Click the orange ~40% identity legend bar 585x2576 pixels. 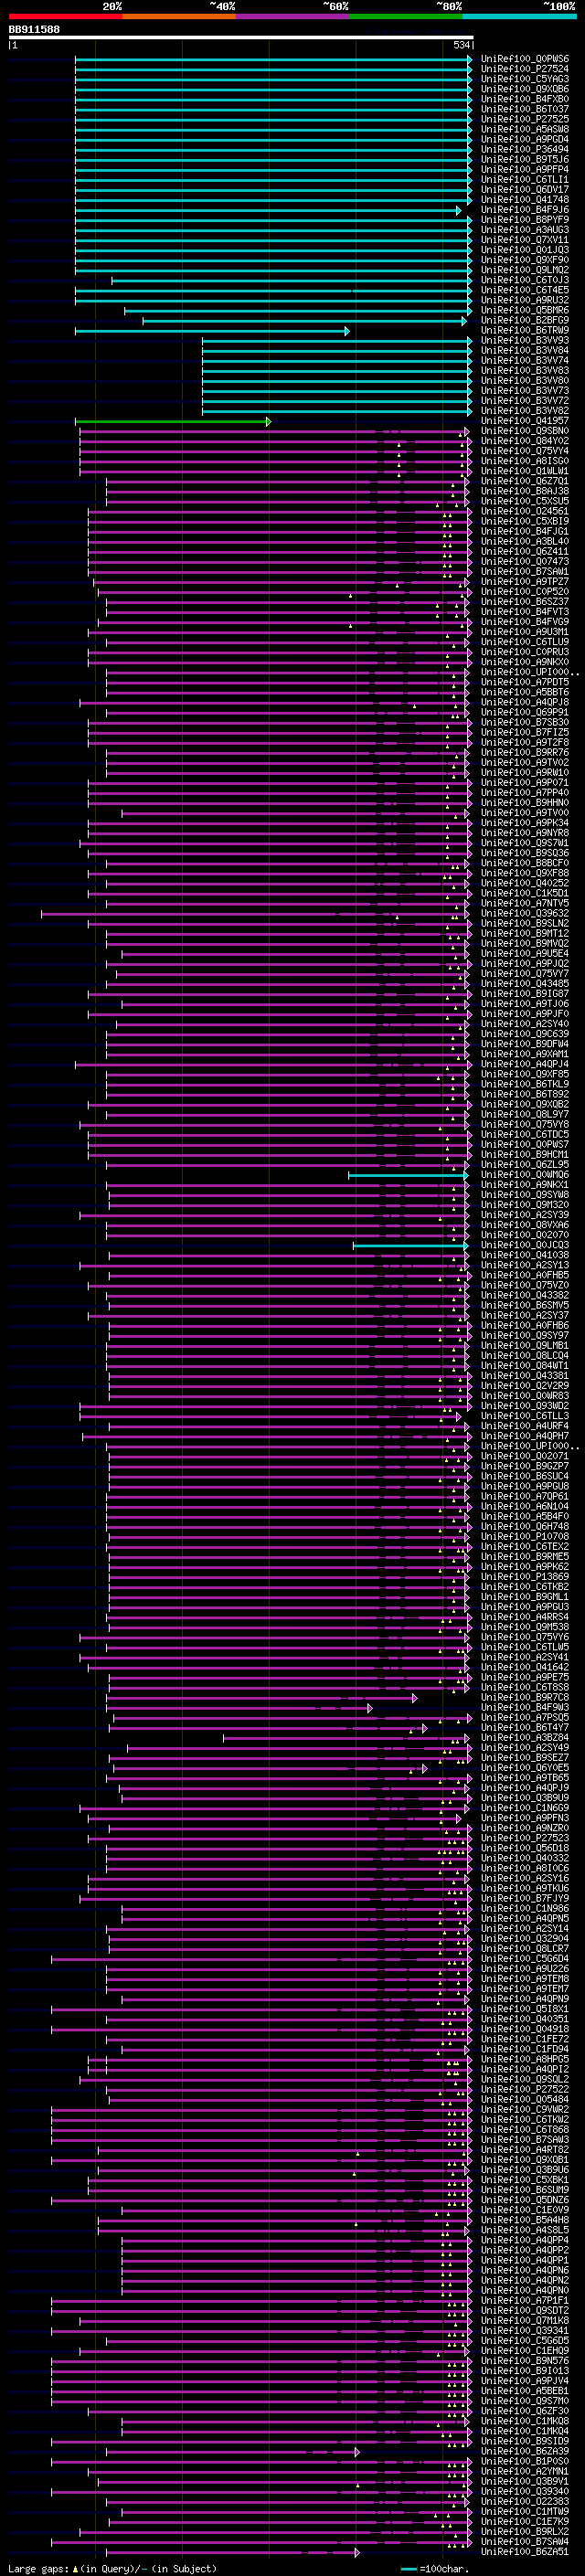coord(179,16)
